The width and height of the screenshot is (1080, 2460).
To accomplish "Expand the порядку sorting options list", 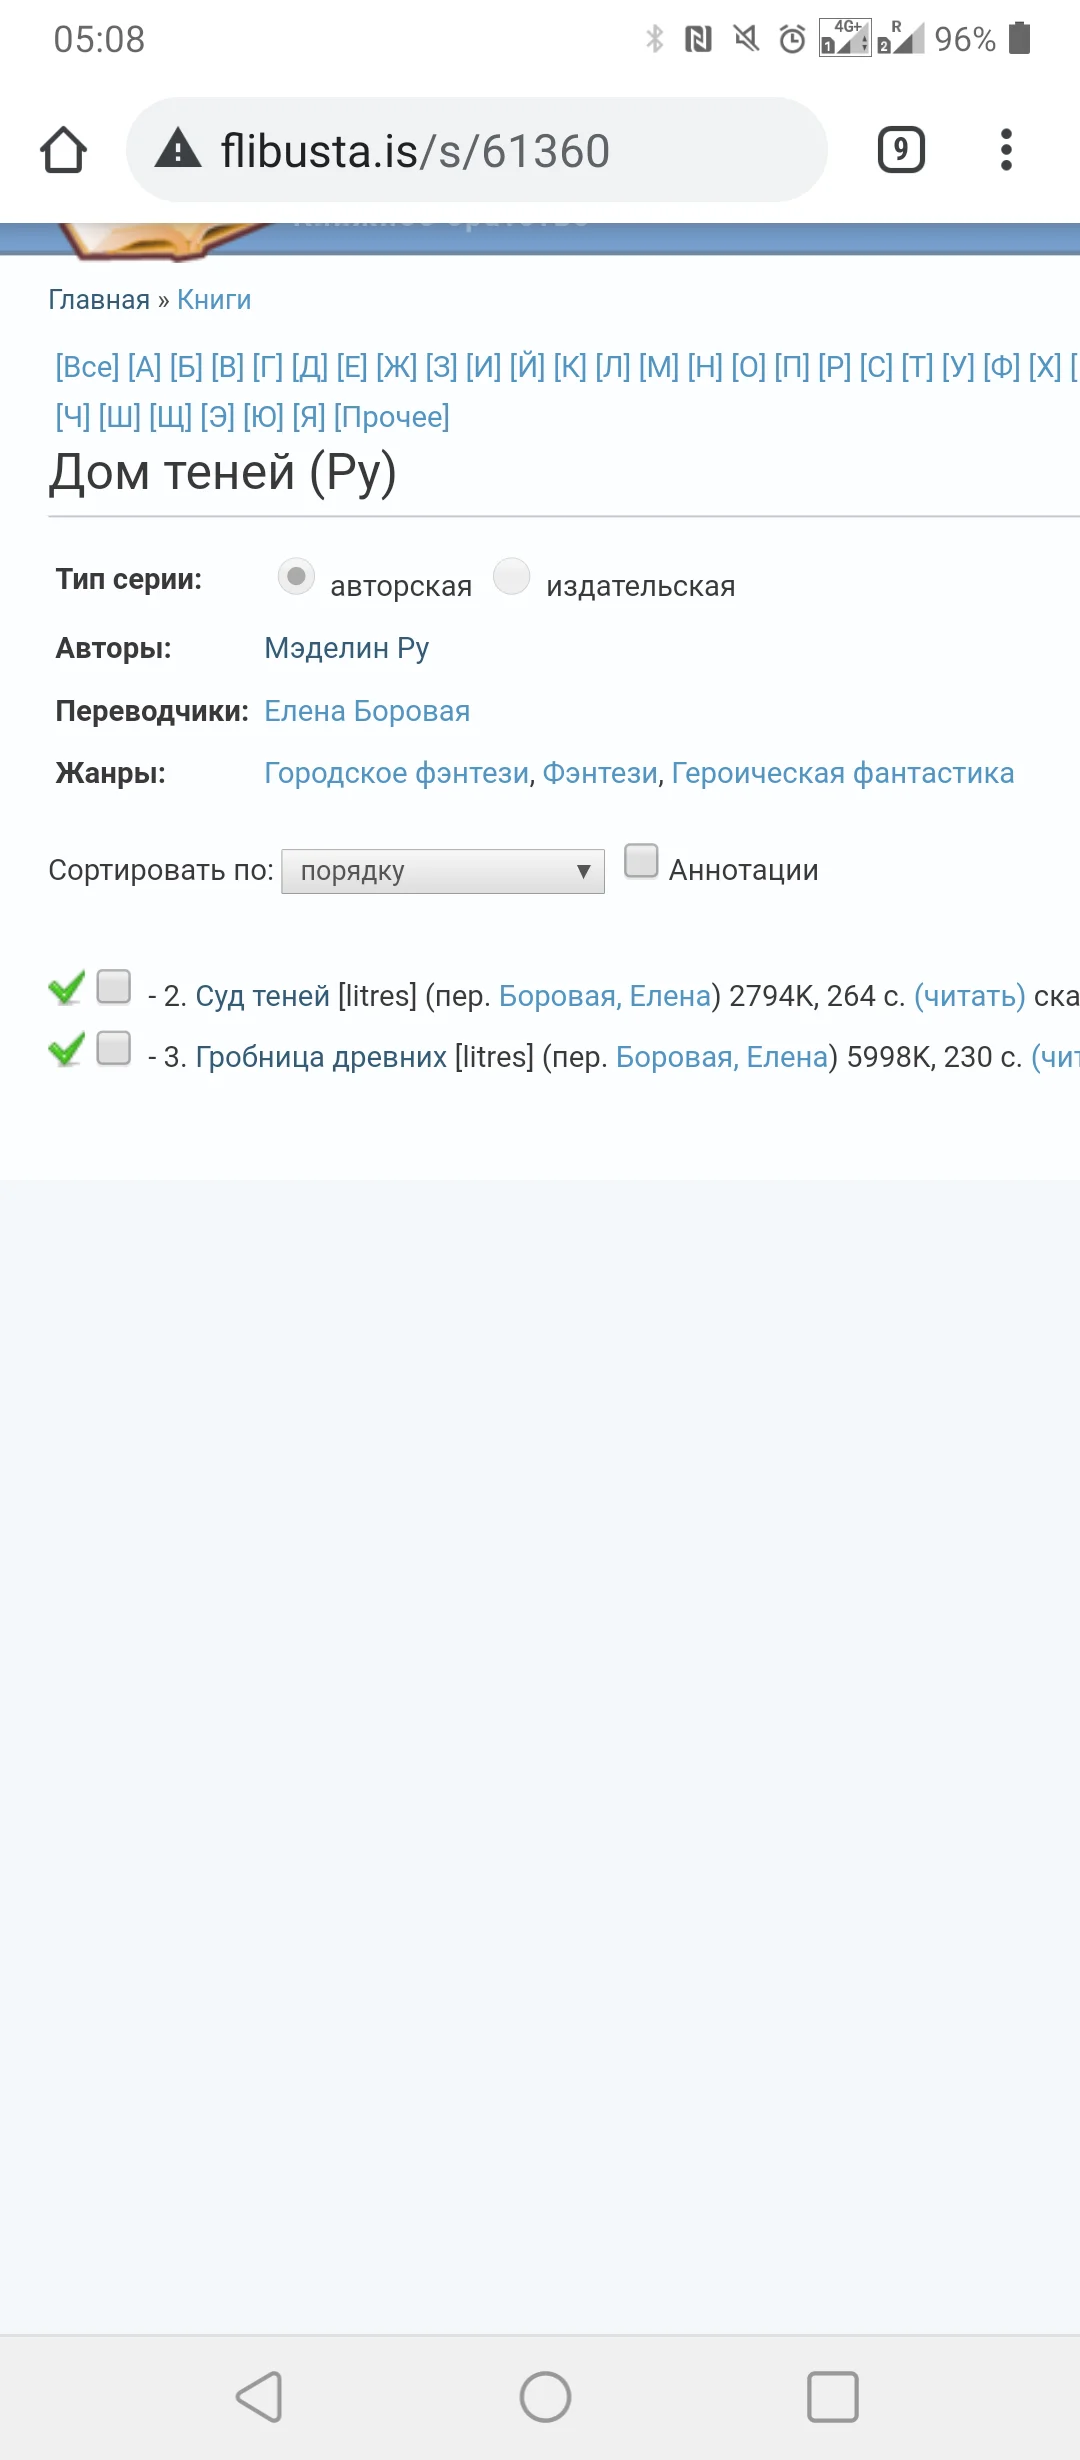I will pyautogui.click(x=441, y=871).
